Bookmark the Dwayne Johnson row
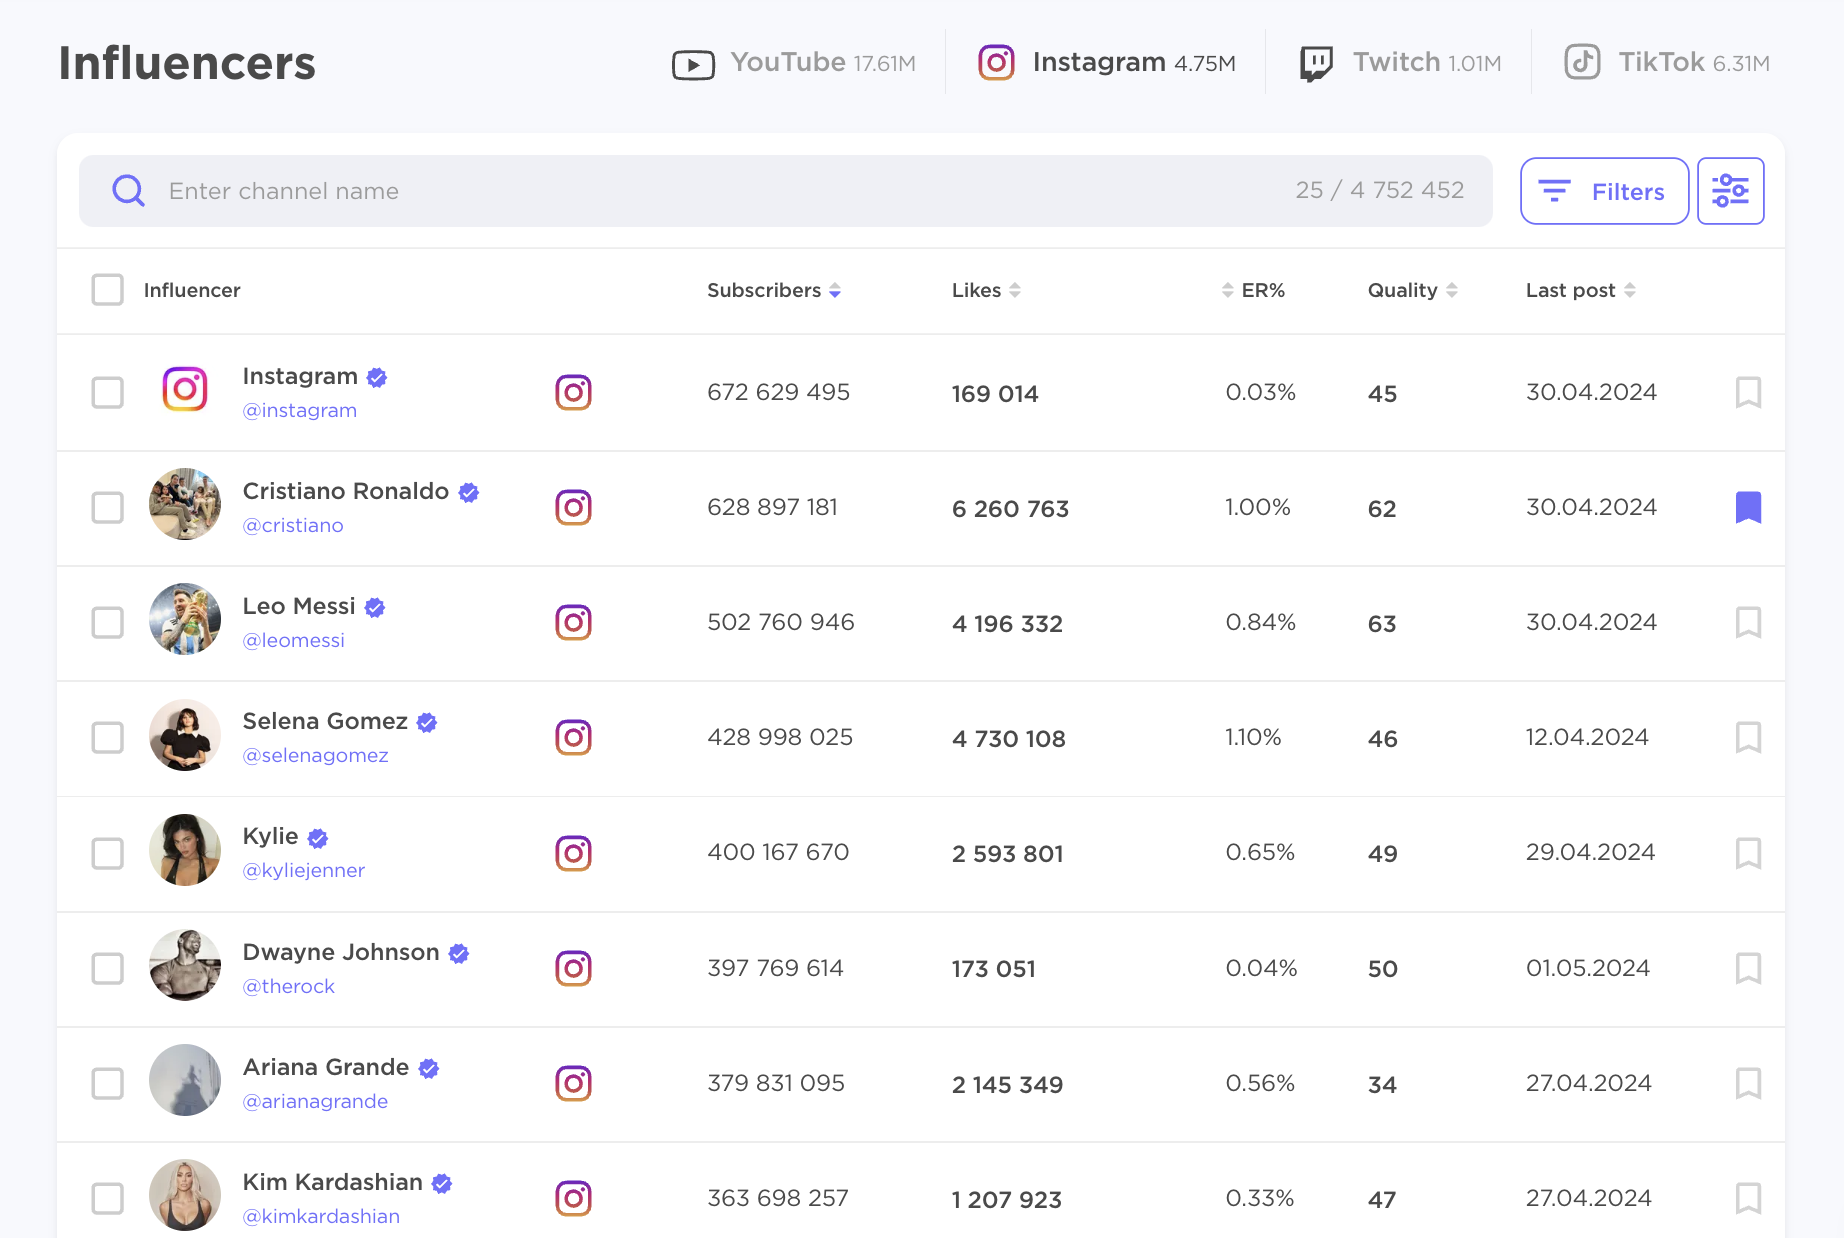This screenshot has height=1238, width=1844. click(x=1747, y=968)
